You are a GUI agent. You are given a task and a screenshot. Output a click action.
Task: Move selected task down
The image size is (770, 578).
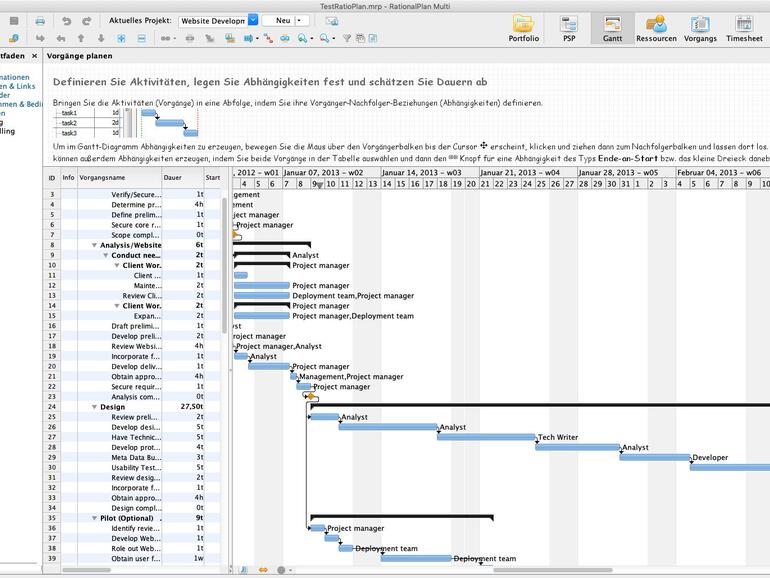101,38
